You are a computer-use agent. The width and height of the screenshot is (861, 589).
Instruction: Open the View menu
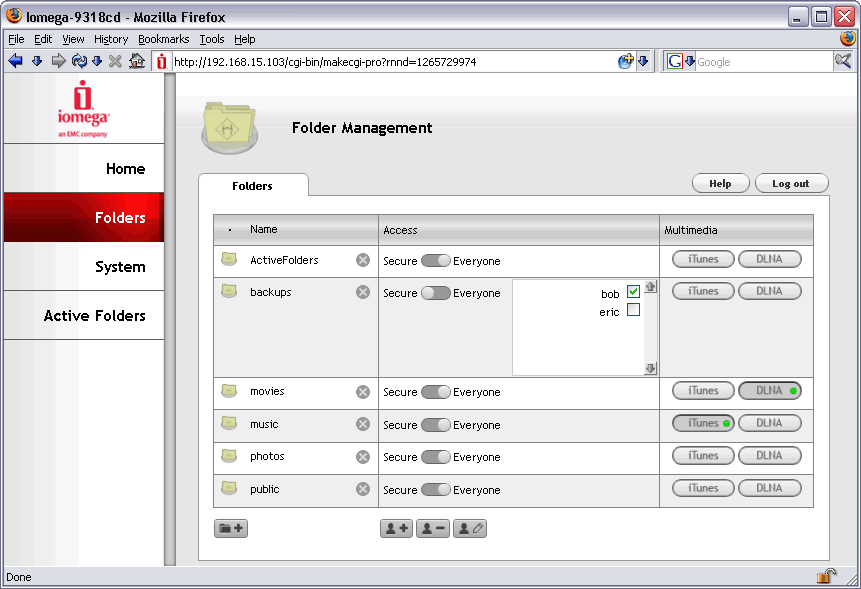click(73, 39)
